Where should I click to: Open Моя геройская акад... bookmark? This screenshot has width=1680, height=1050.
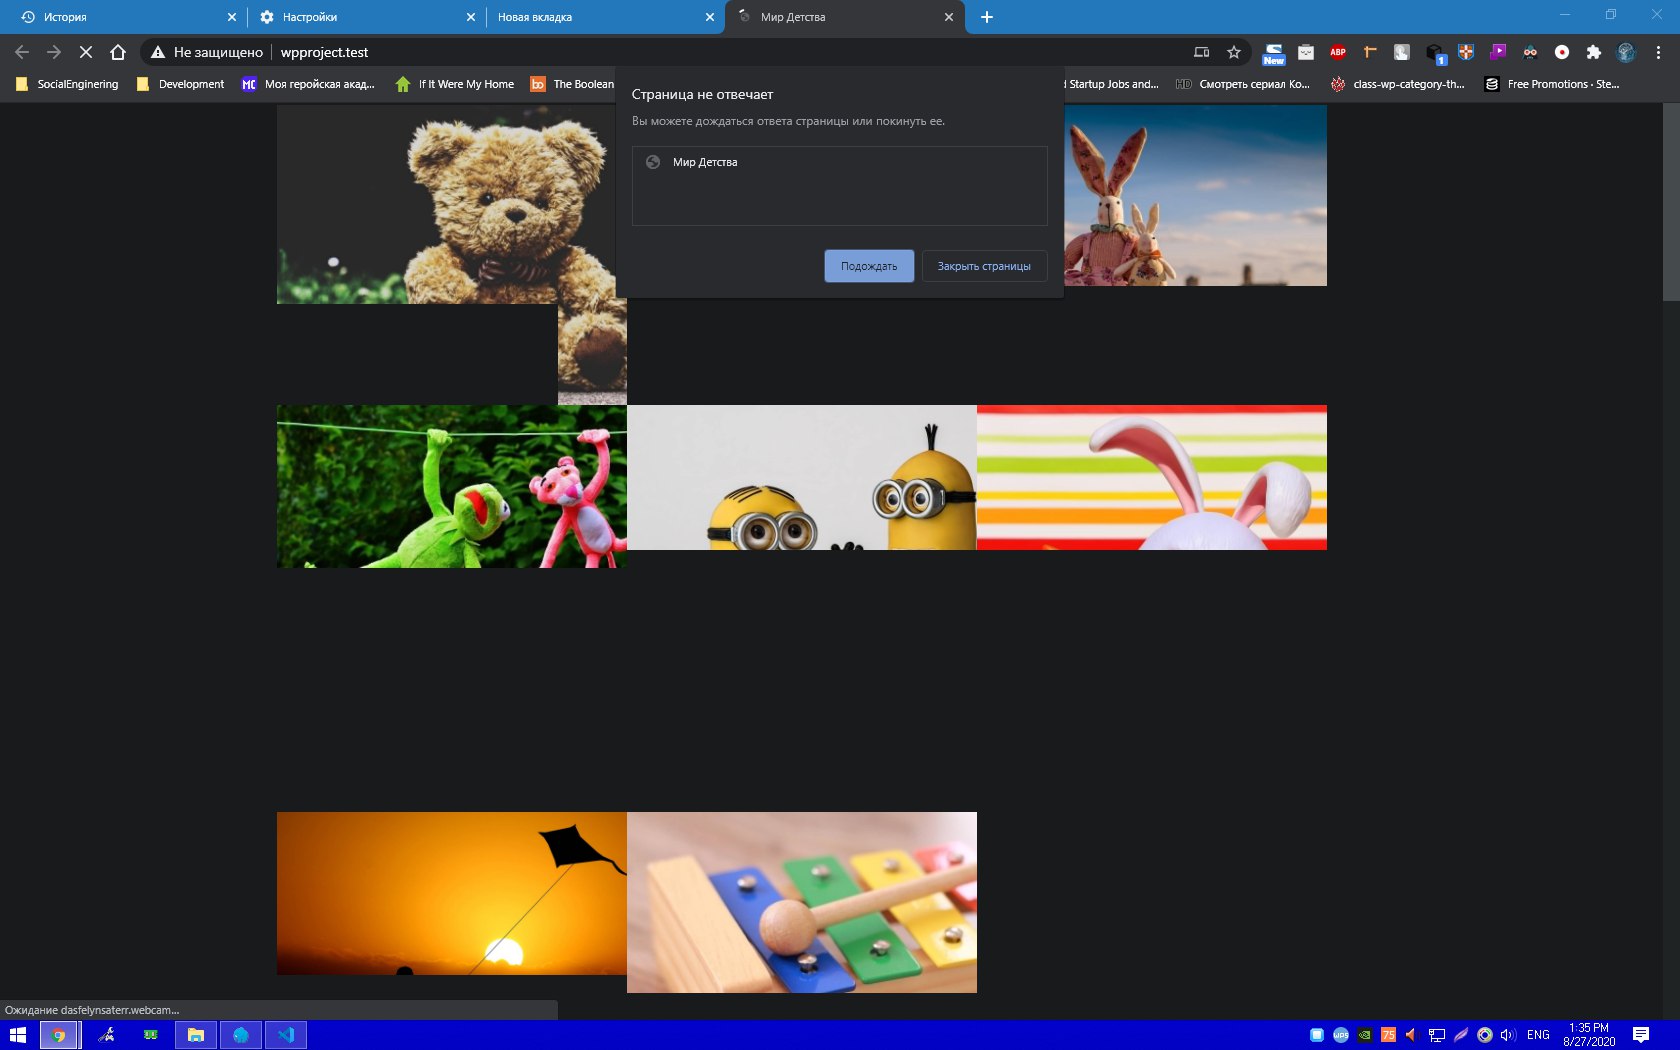click(308, 84)
